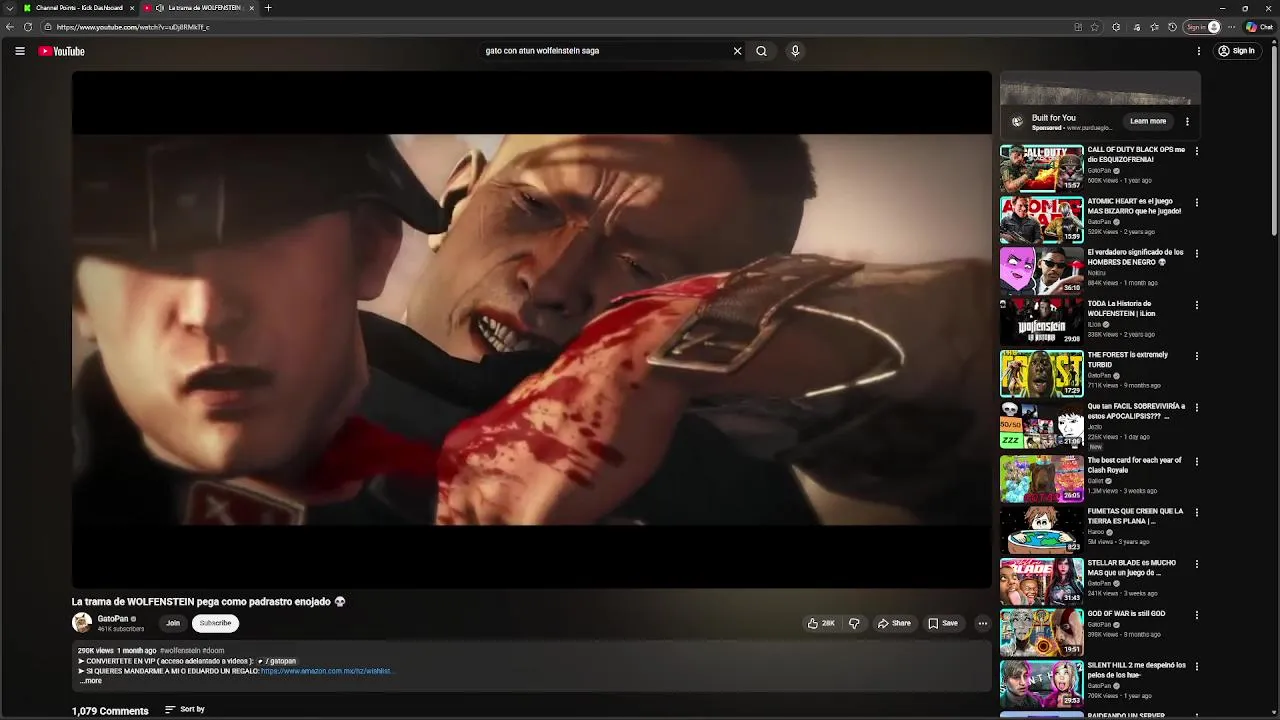
Task: Open a new browser tab
Action: [x=268, y=8]
